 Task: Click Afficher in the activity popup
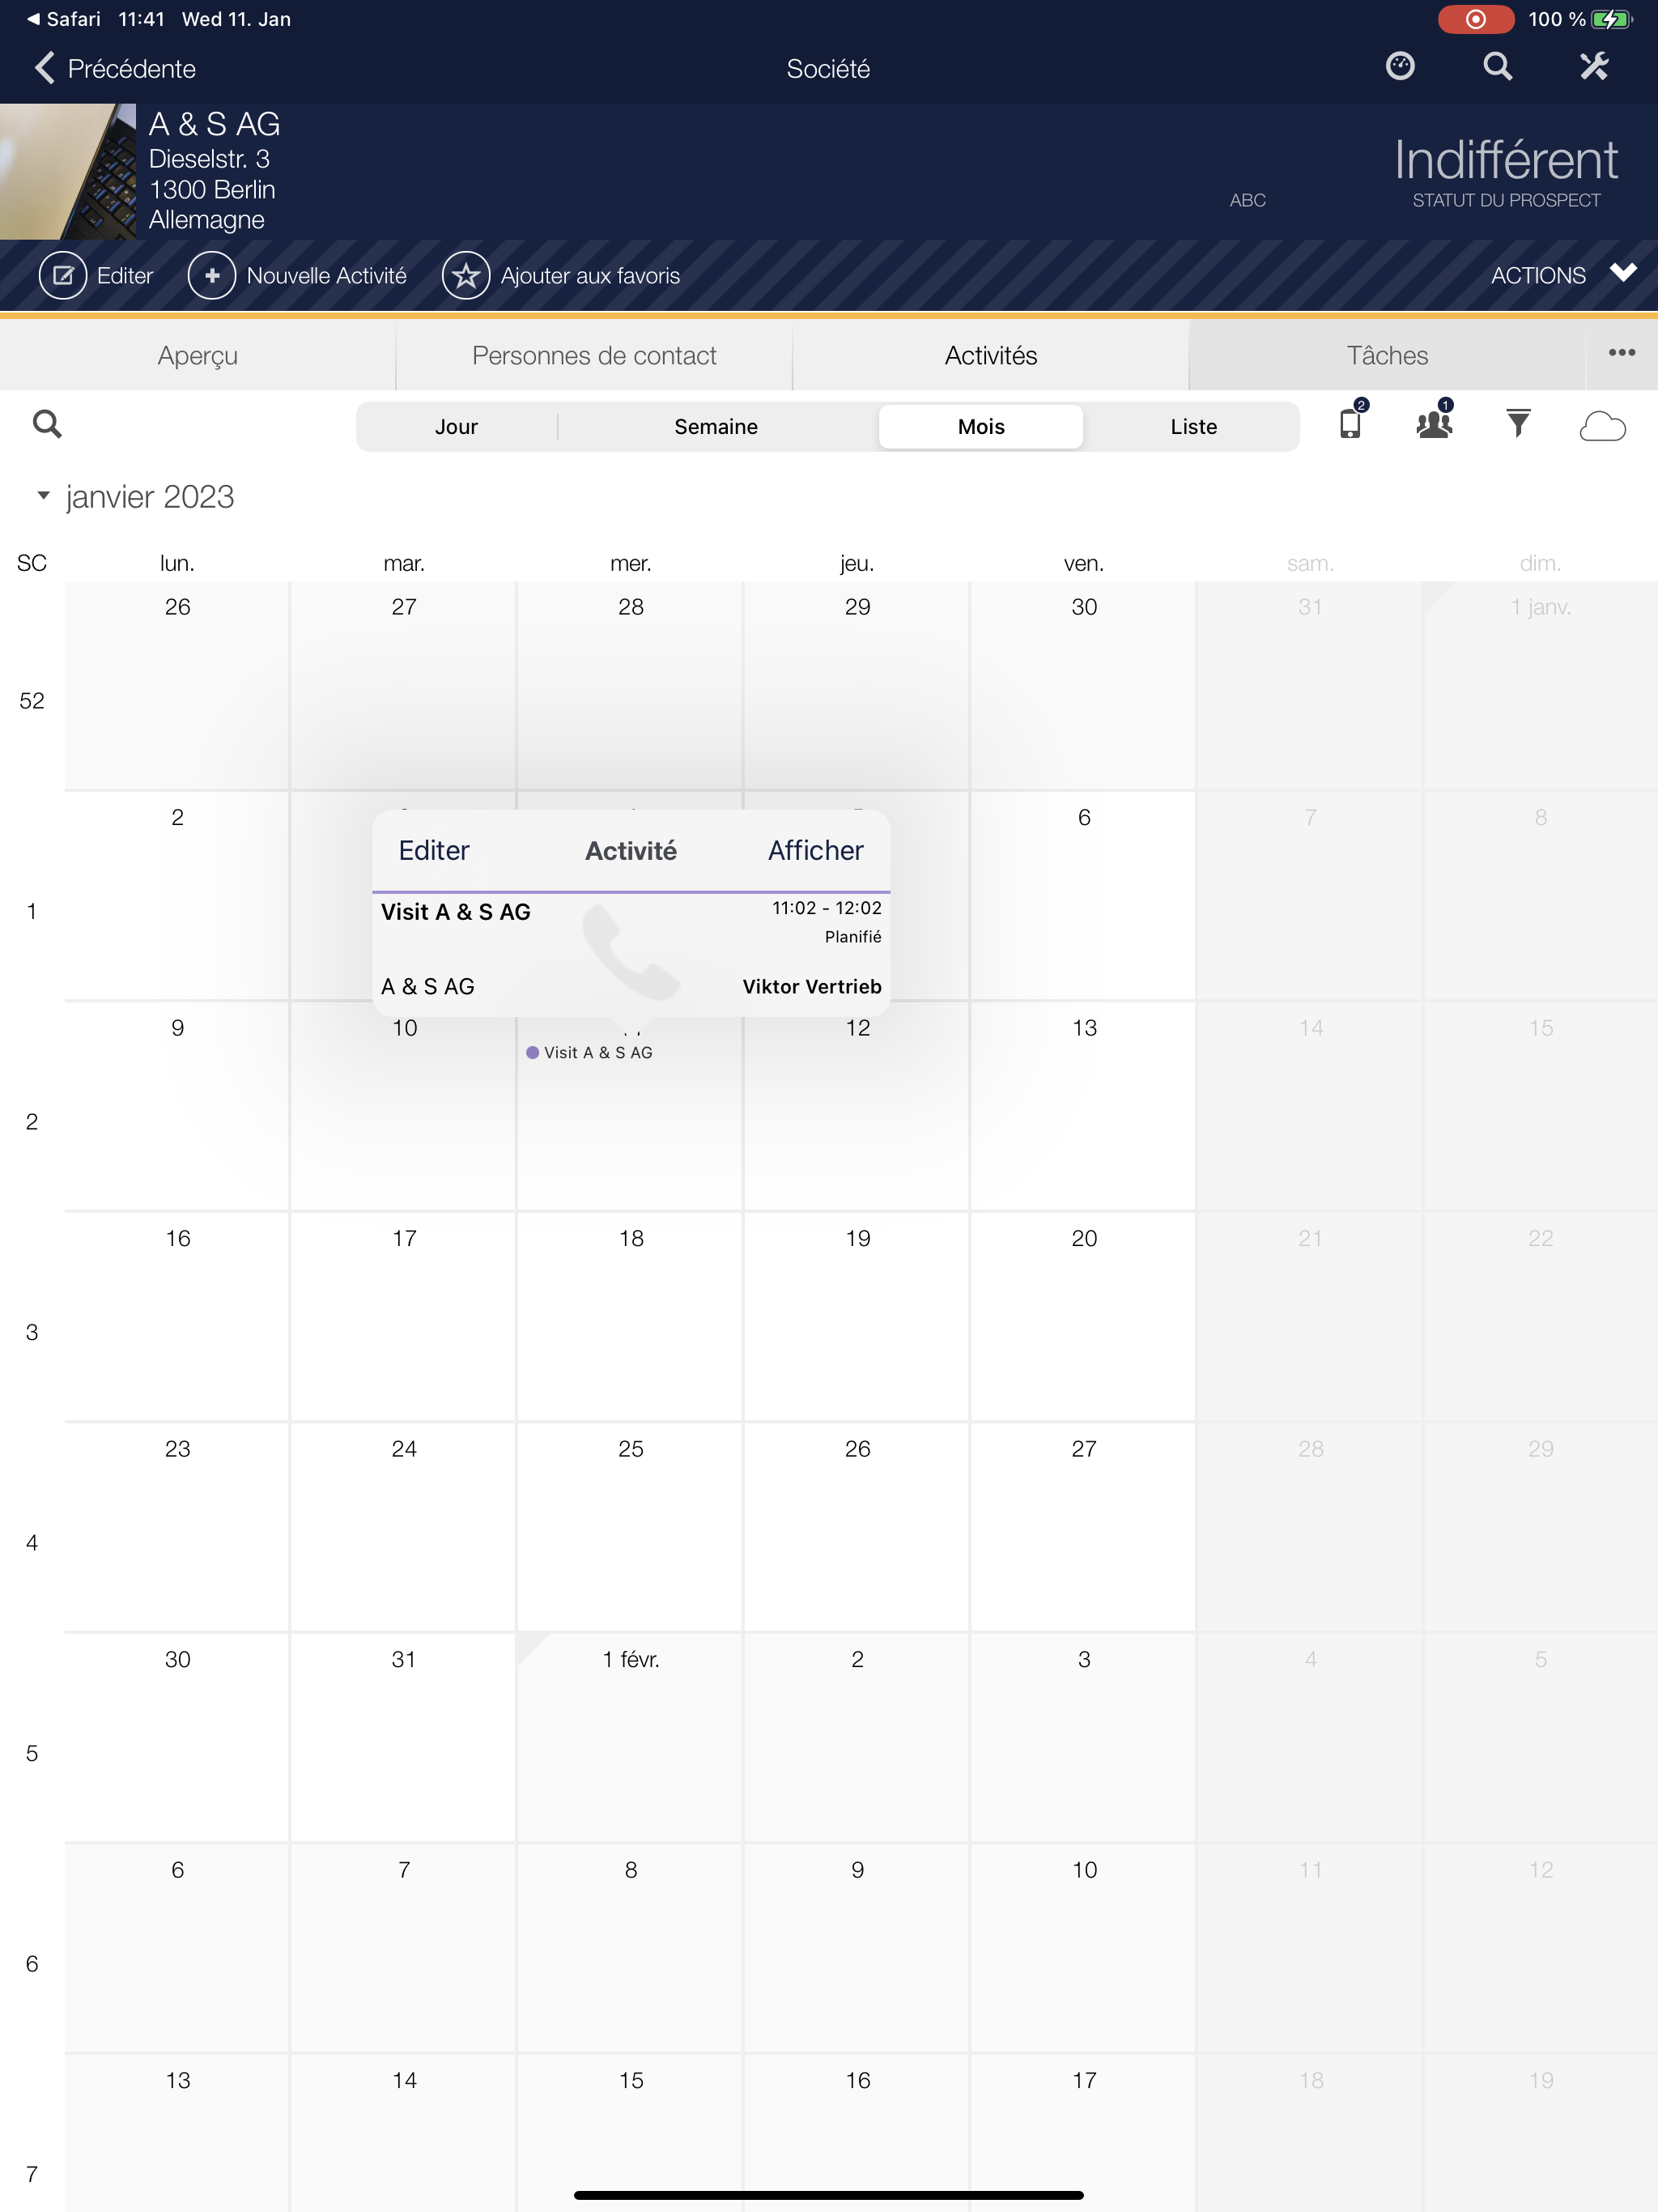[x=815, y=851]
